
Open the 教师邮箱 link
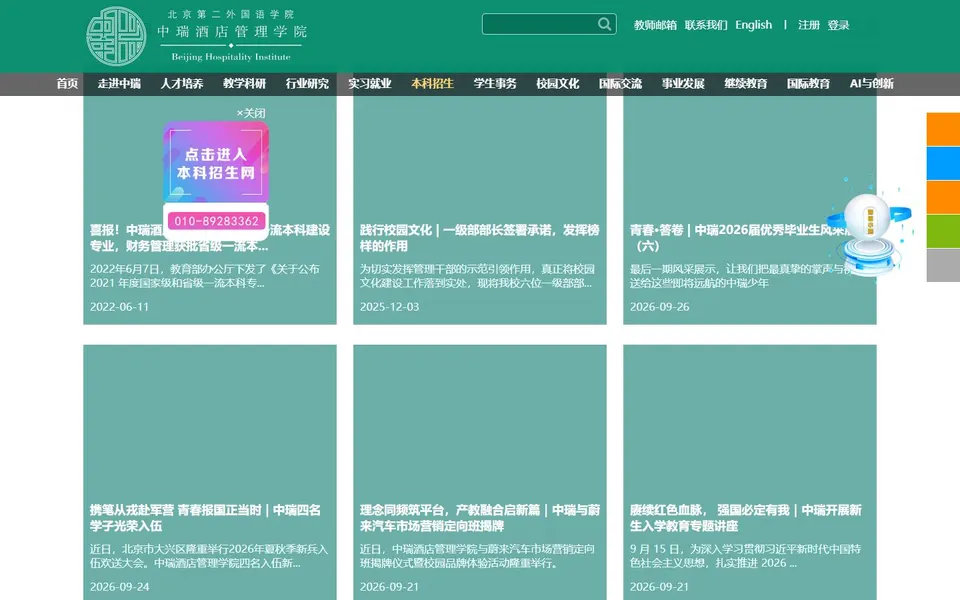[655, 25]
